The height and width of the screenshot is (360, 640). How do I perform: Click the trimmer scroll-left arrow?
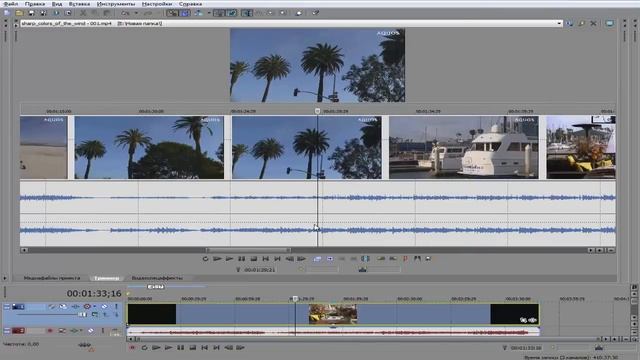tap(24, 250)
